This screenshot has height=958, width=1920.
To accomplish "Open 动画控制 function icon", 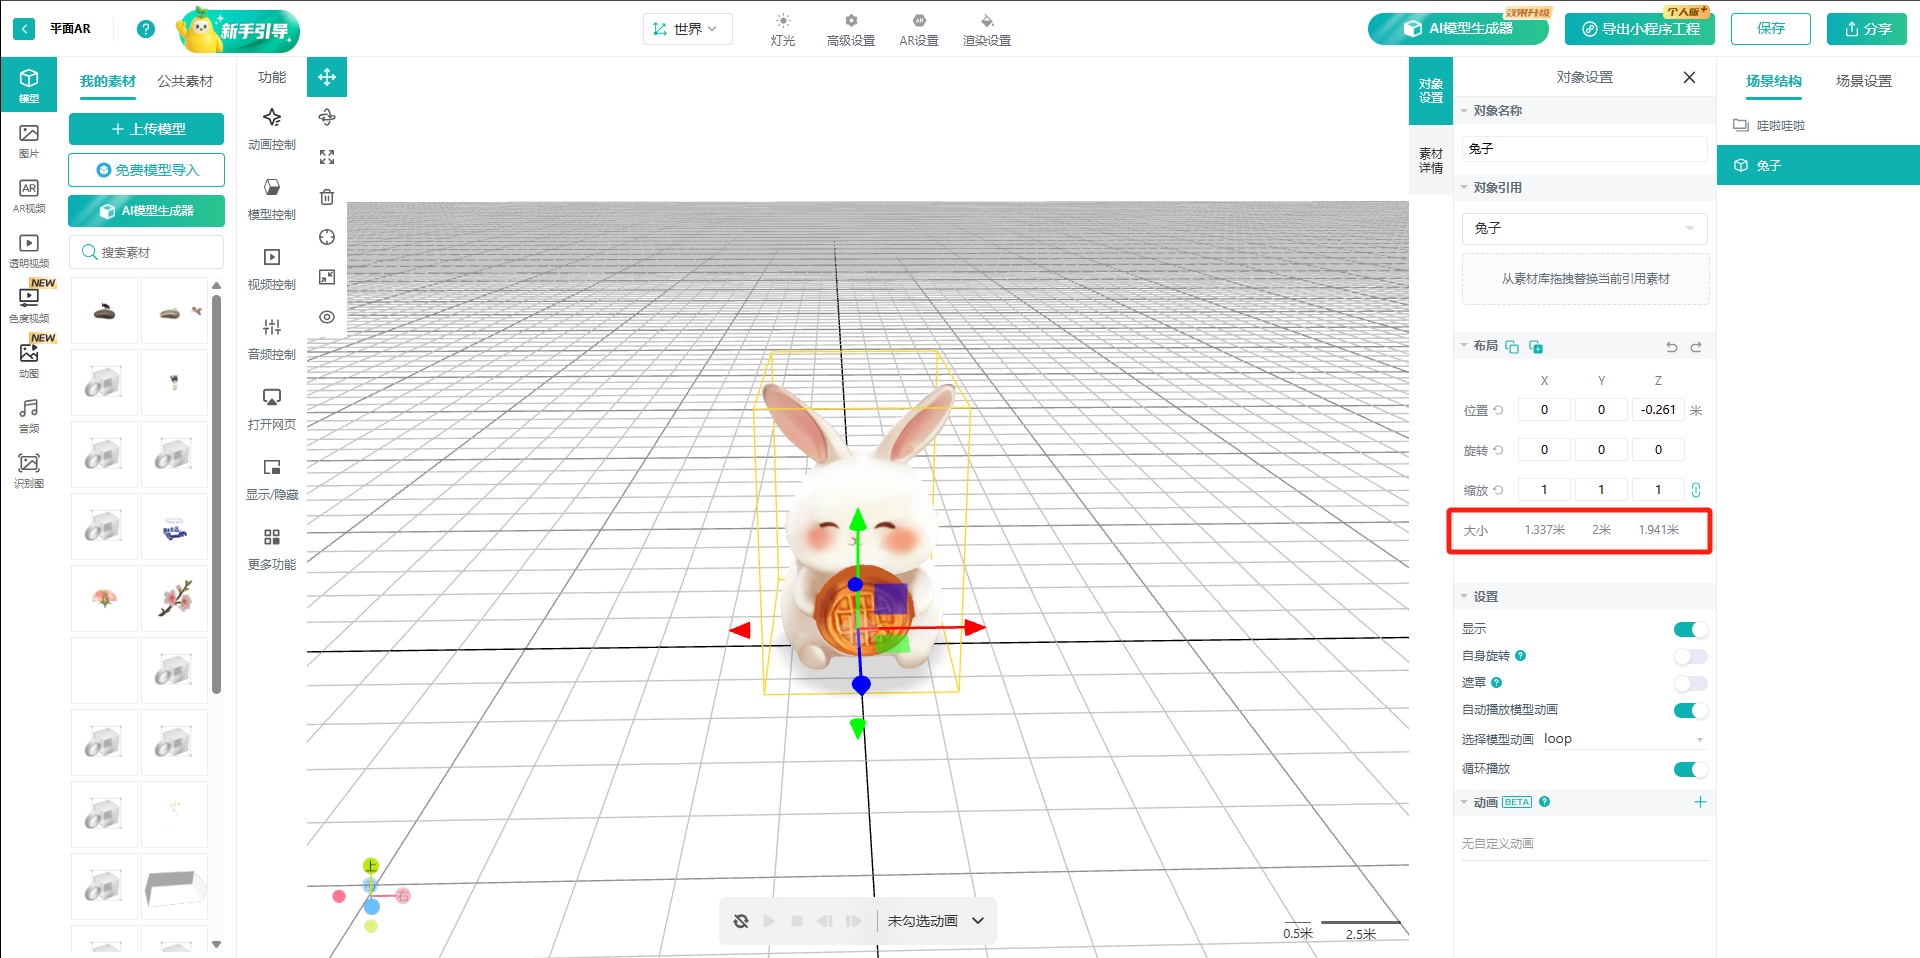I will pos(272,128).
